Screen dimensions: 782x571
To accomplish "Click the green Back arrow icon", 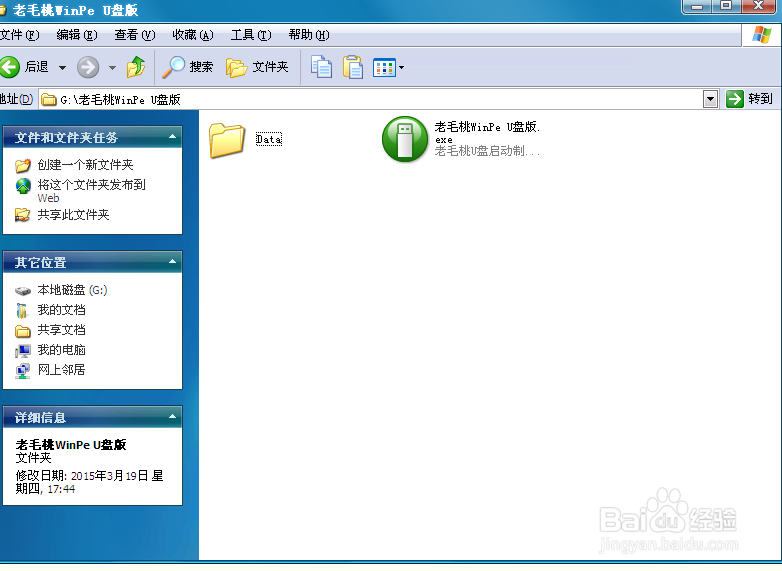I will [9, 67].
